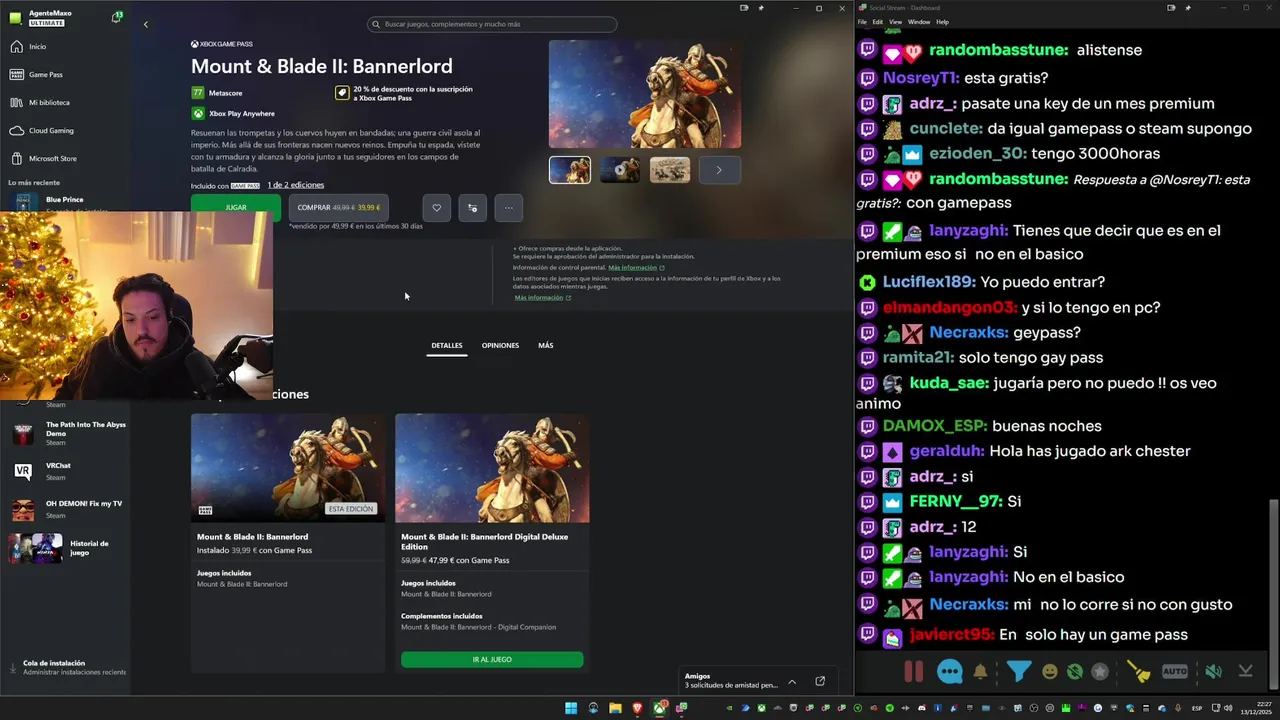Click the icon button next to the wishlist heart
The height and width of the screenshot is (720, 1280).
472,207
